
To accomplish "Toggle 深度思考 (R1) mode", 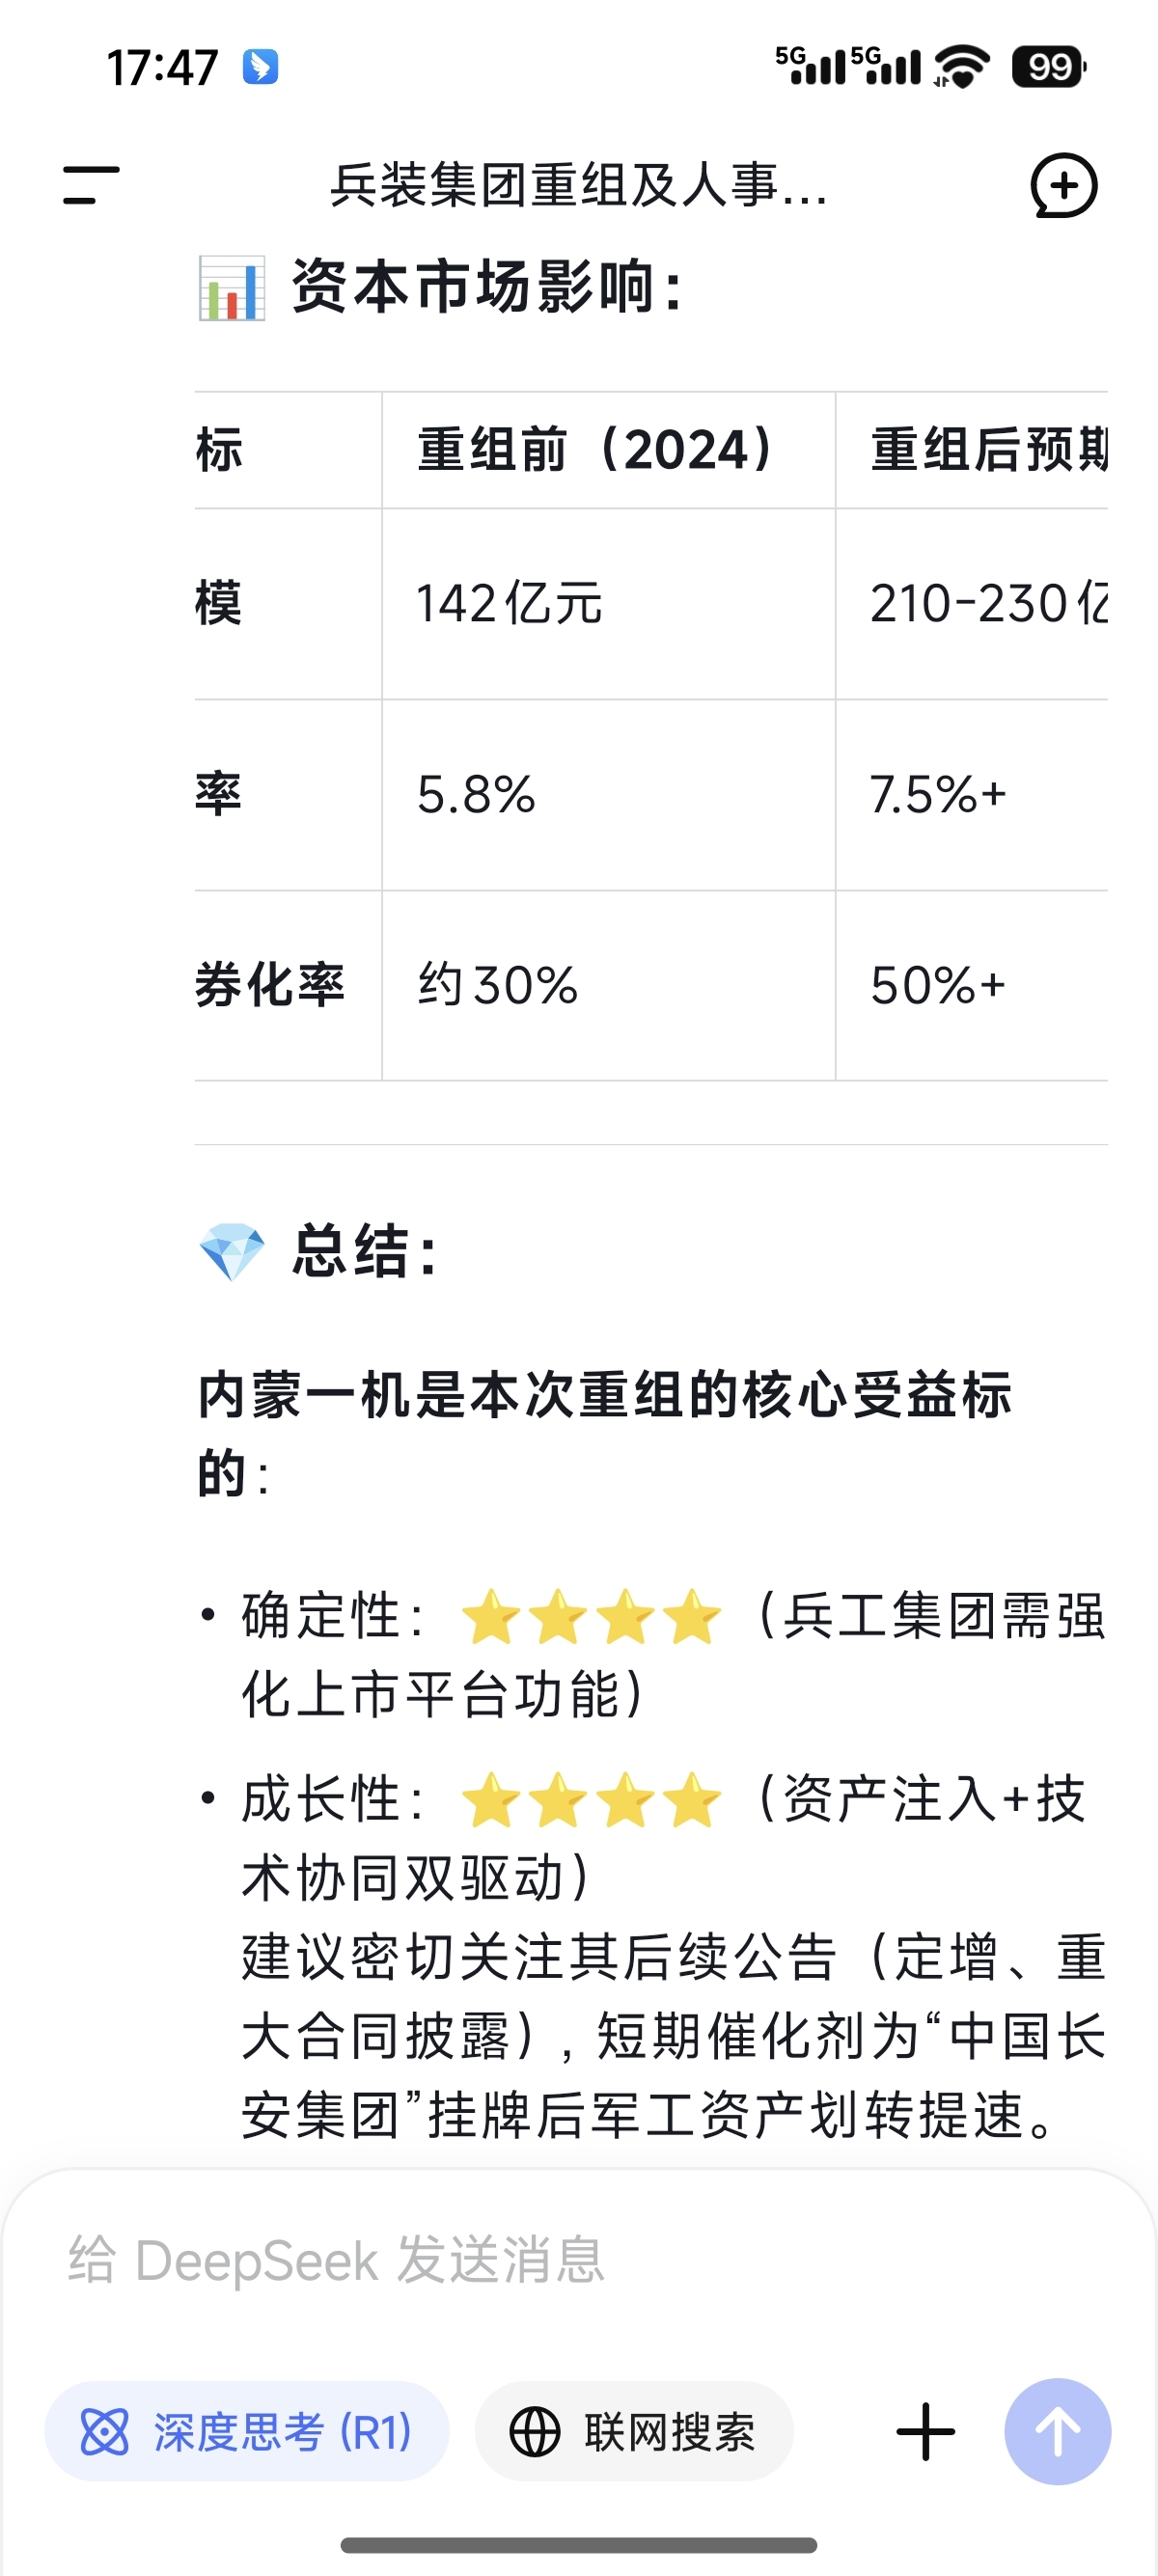I will click(x=247, y=2431).
